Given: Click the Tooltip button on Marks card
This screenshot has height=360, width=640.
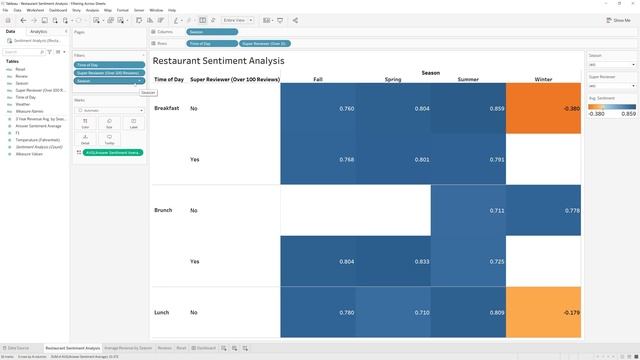Looking at the screenshot, I should click(x=109, y=140).
